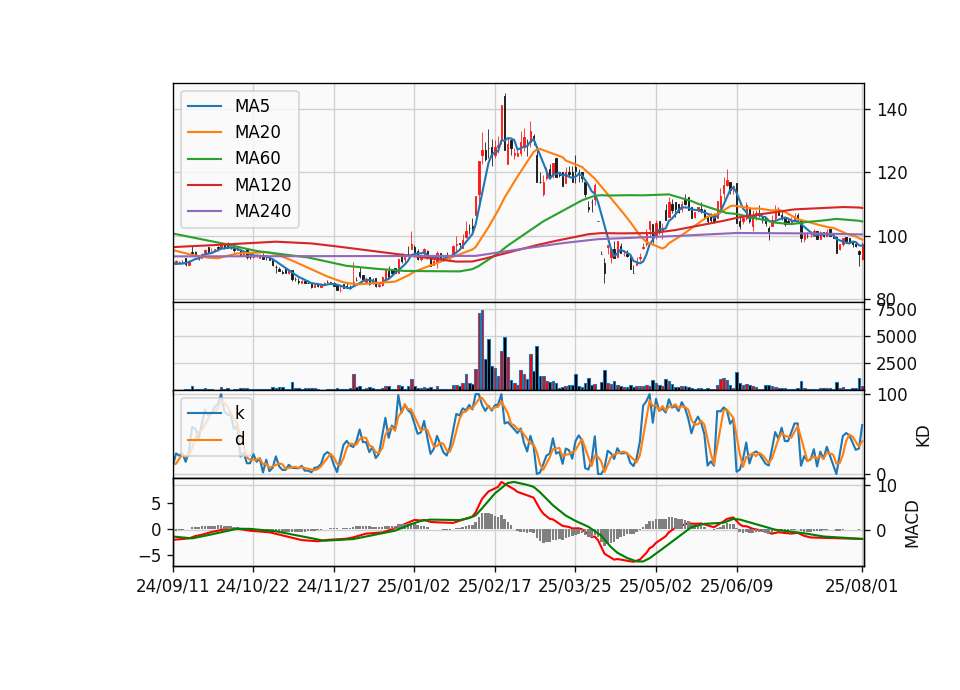Click the MA240 legend label
960x690 pixels.
coord(263,211)
